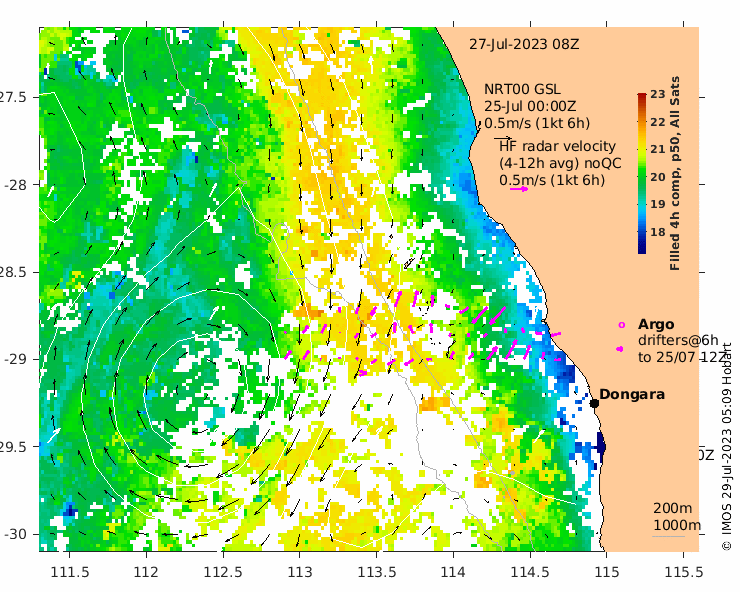Click the longitude tick label 114
740x592 pixels.
click(453, 572)
